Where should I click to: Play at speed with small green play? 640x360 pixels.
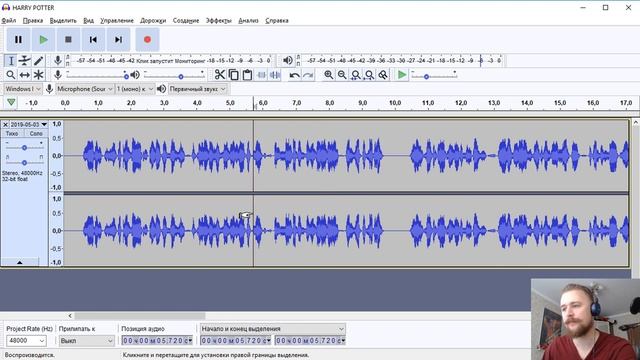point(402,75)
